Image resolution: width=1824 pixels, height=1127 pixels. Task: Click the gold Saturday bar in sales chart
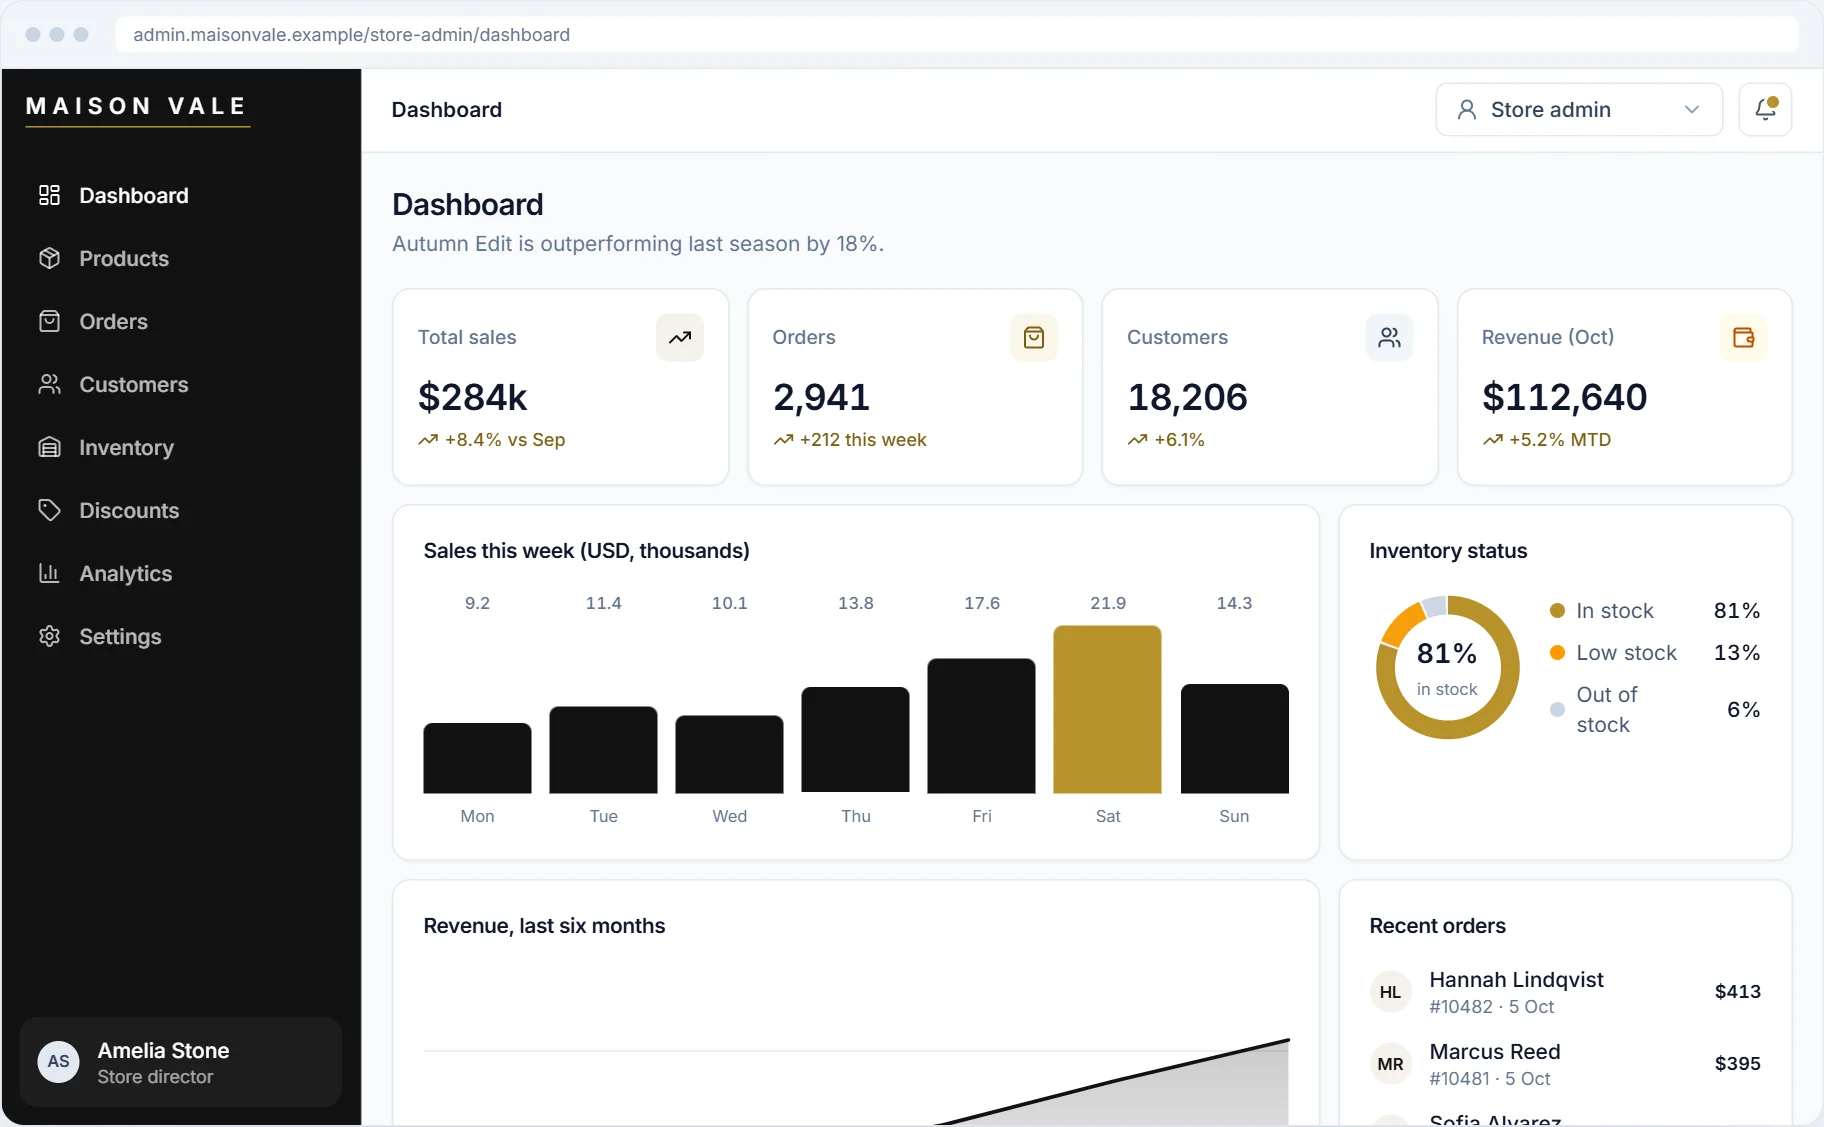tap(1107, 709)
